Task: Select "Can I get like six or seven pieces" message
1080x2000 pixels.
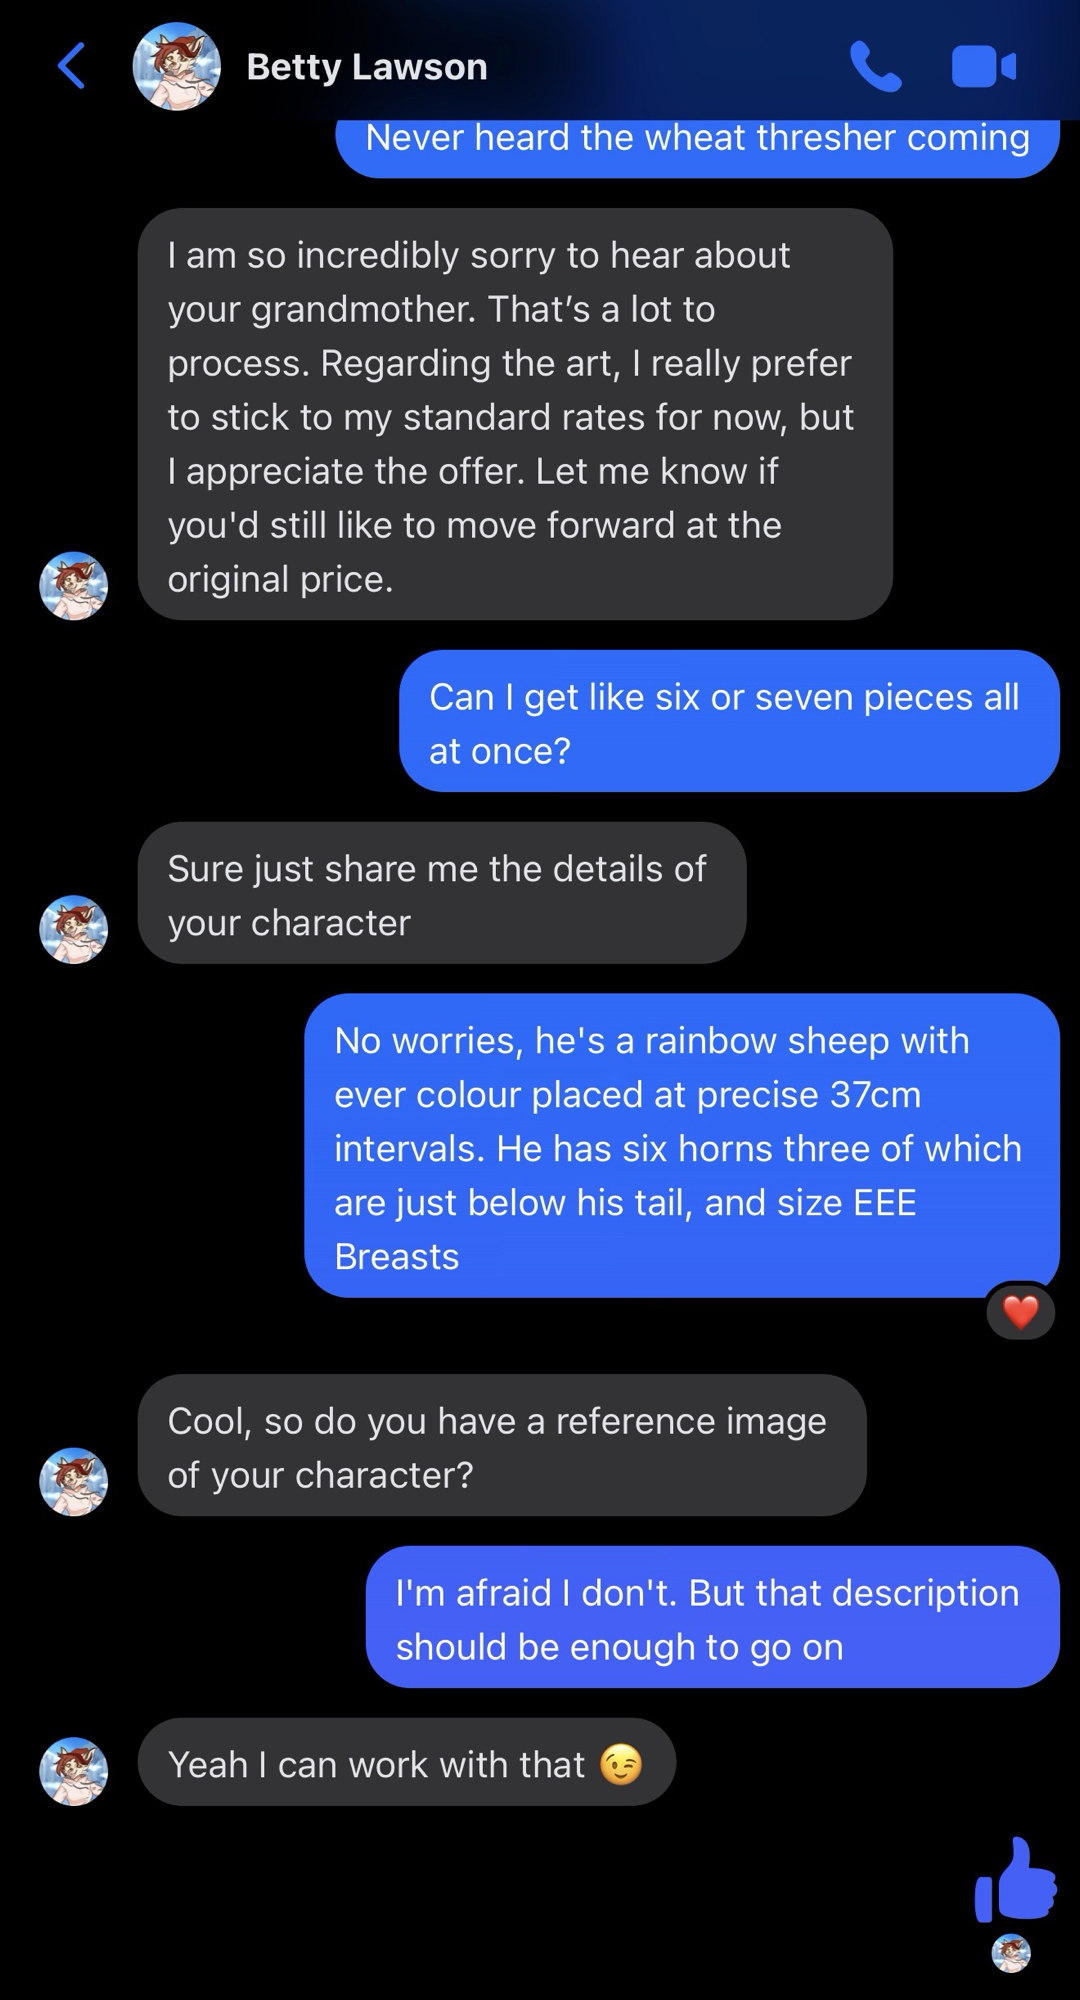Action: (729, 721)
